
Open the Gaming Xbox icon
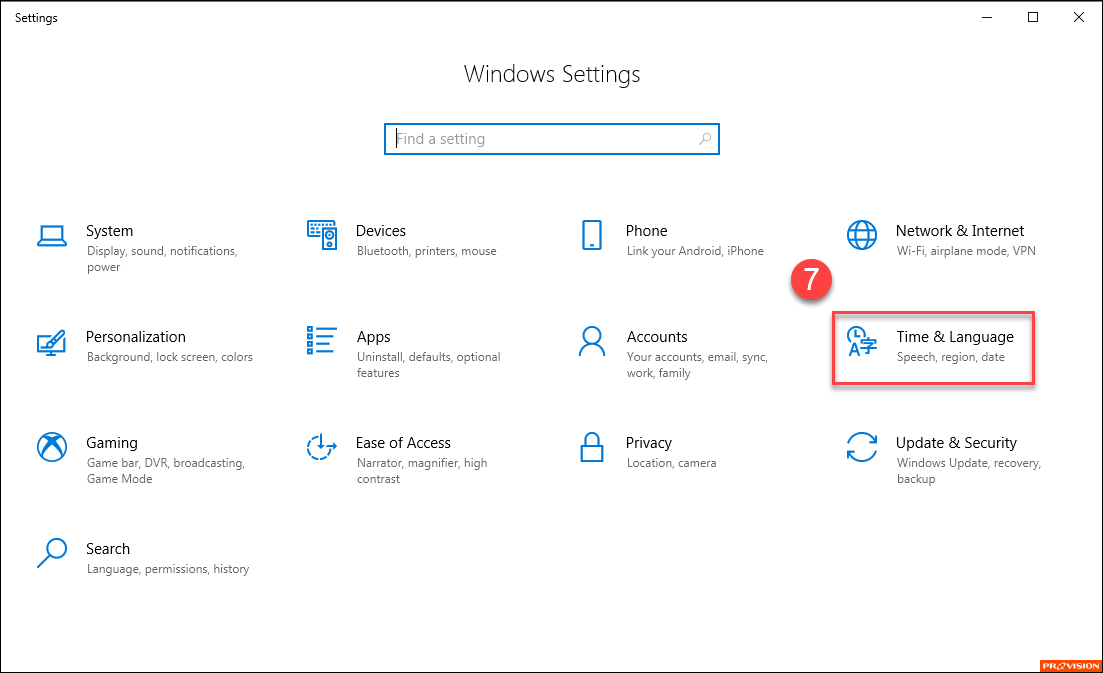point(51,447)
